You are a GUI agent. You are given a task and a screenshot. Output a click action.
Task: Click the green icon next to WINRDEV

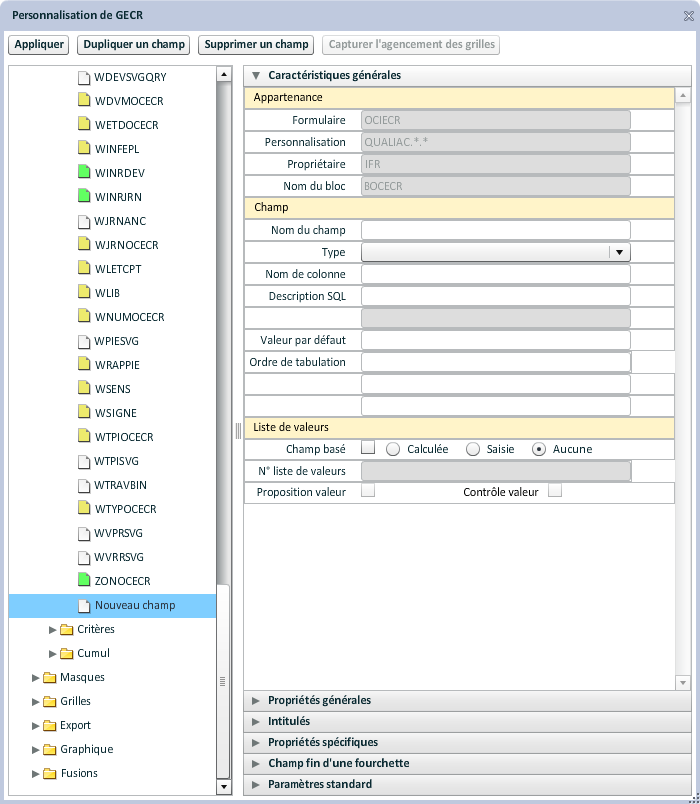[85, 173]
